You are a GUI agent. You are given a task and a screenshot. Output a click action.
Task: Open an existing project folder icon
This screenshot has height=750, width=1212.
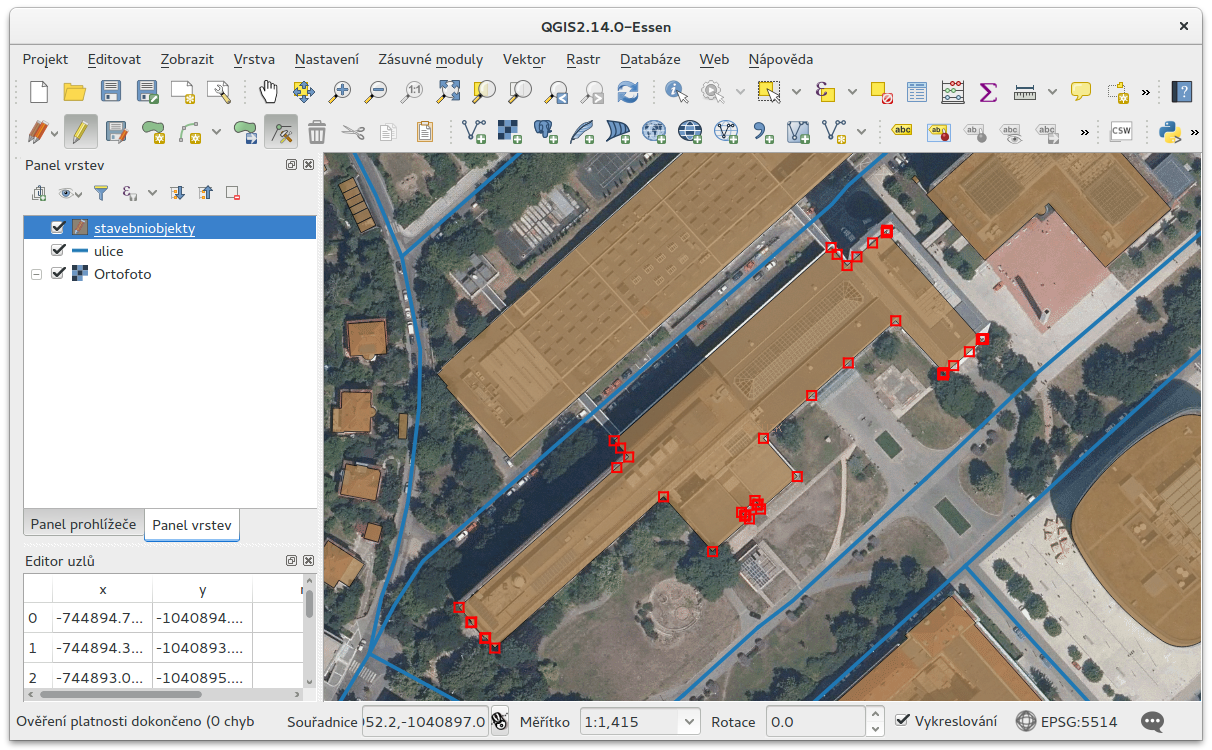[x=75, y=92]
